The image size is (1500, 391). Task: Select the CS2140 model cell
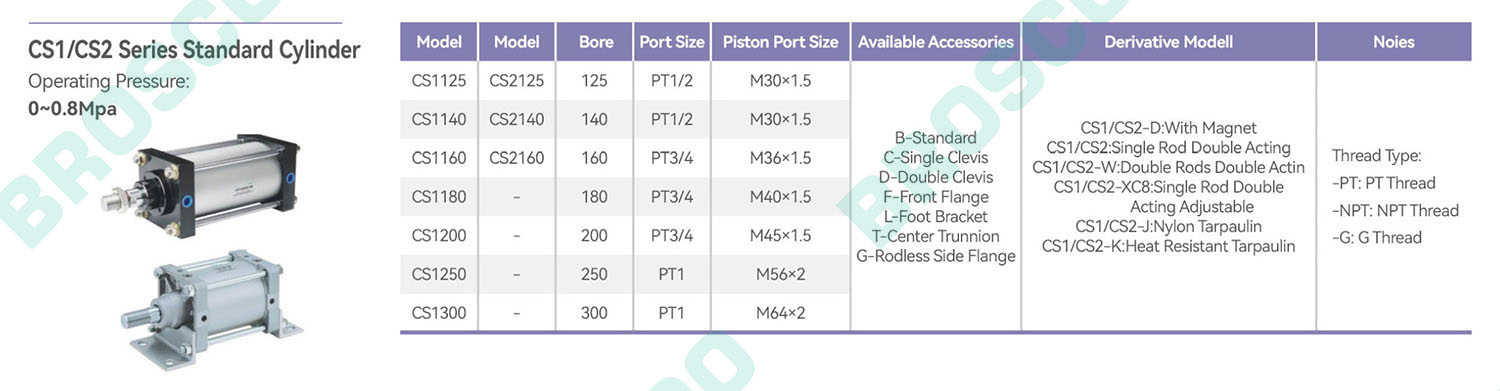click(x=517, y=120)
